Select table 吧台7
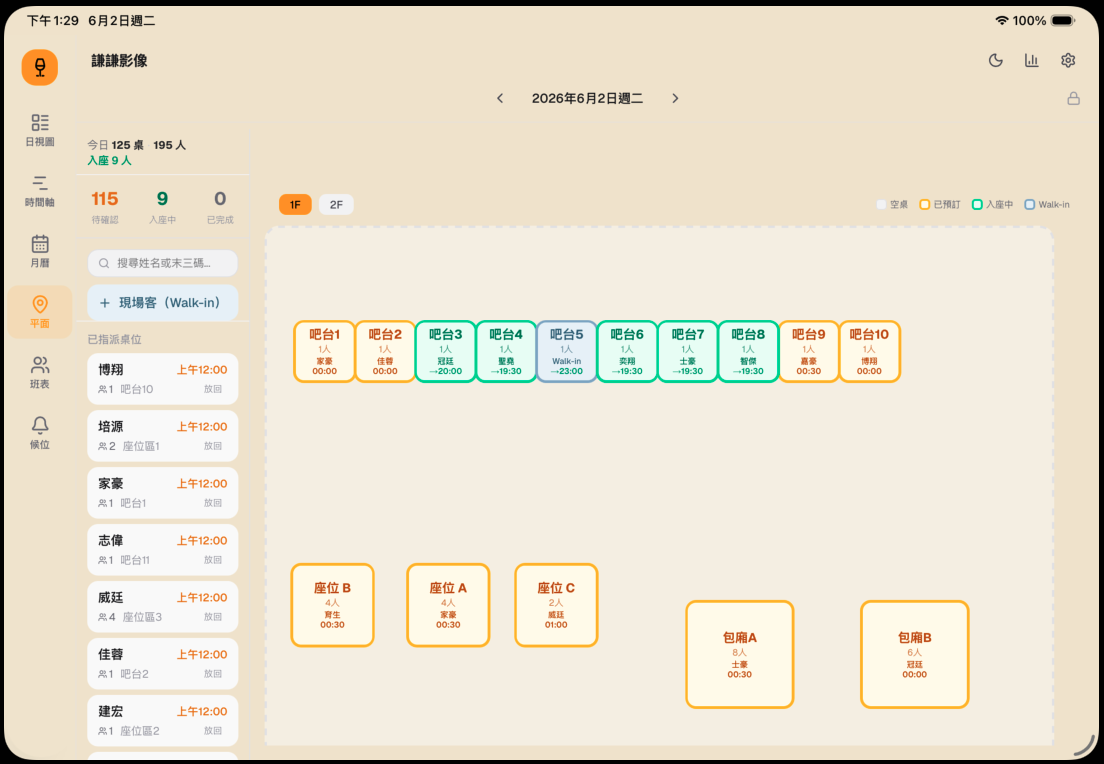 coord(688,351)
